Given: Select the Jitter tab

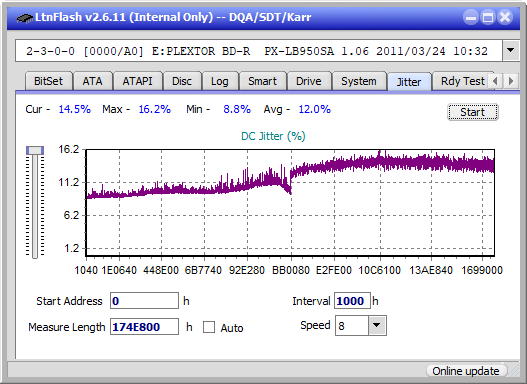Looking at the screenshot, I should [x=409, y=82].
